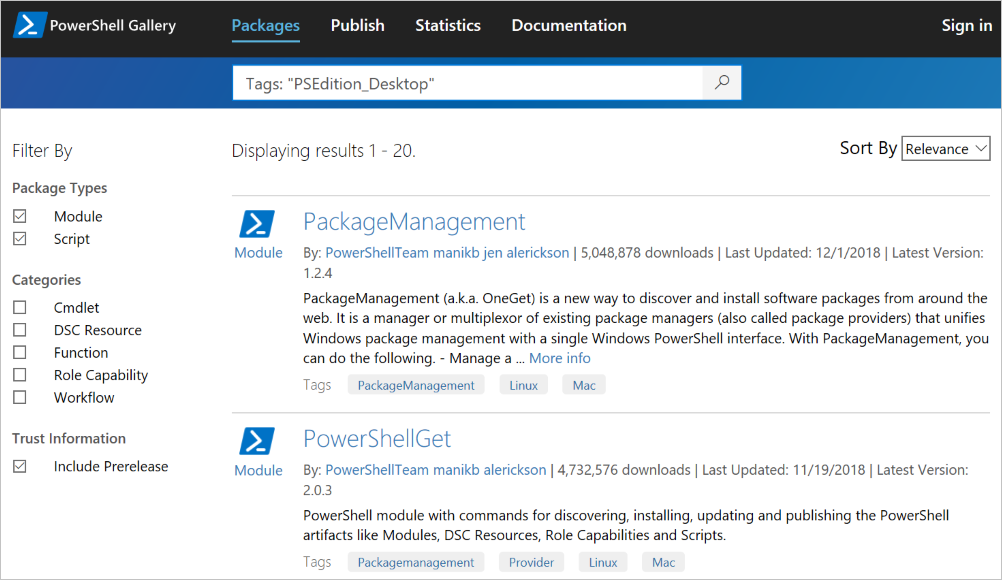Disable the Include Prerelease option

pyautogui.click(x=20, y=466)
